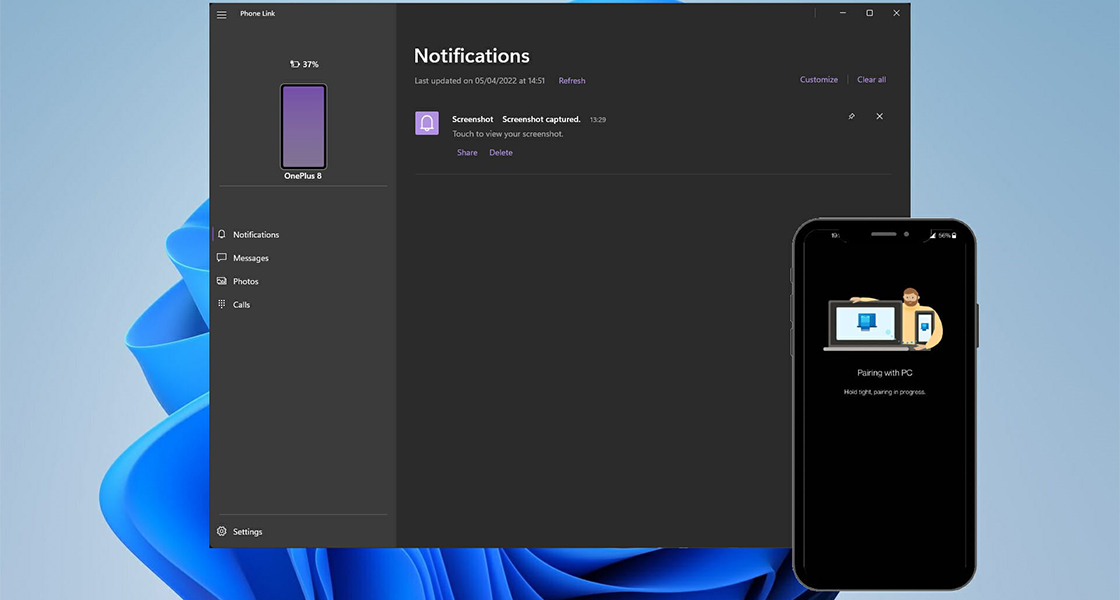Click the OnePlus 8 phone thumbnail
Viewport: 1120px width, 600px height.
[304, 126]
